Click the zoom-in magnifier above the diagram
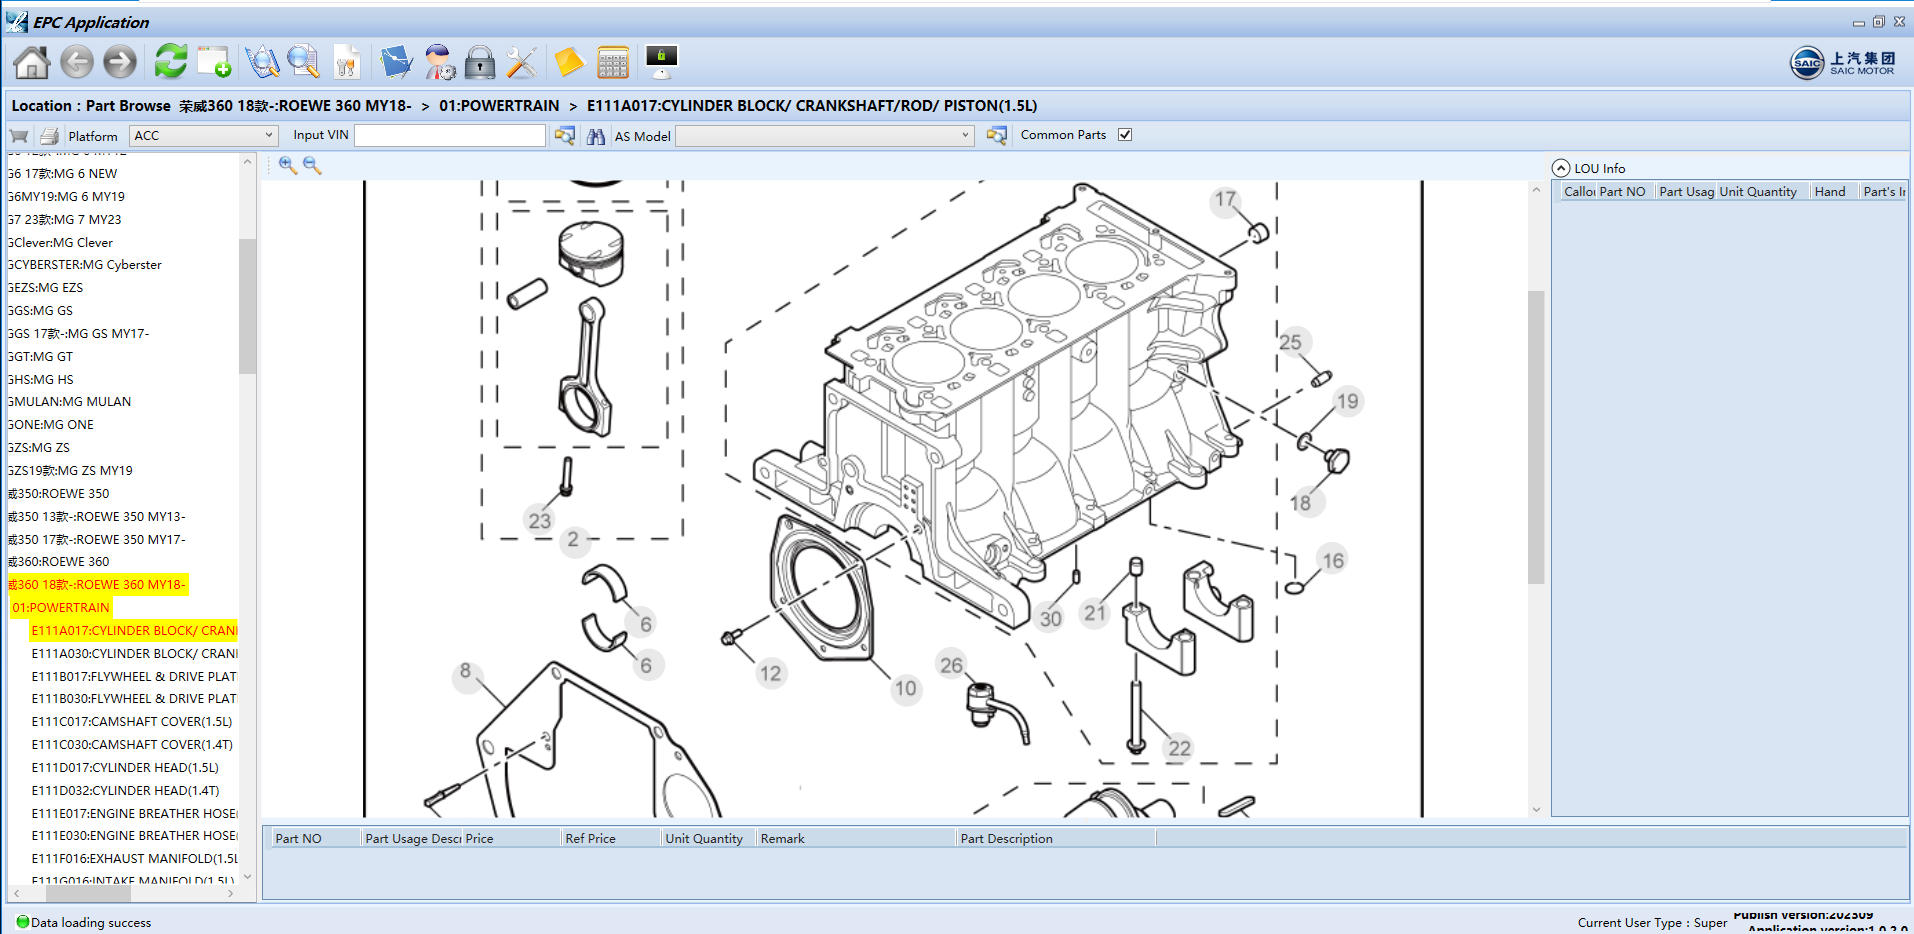Screen dimensions: 1914x934 [288, 165]
